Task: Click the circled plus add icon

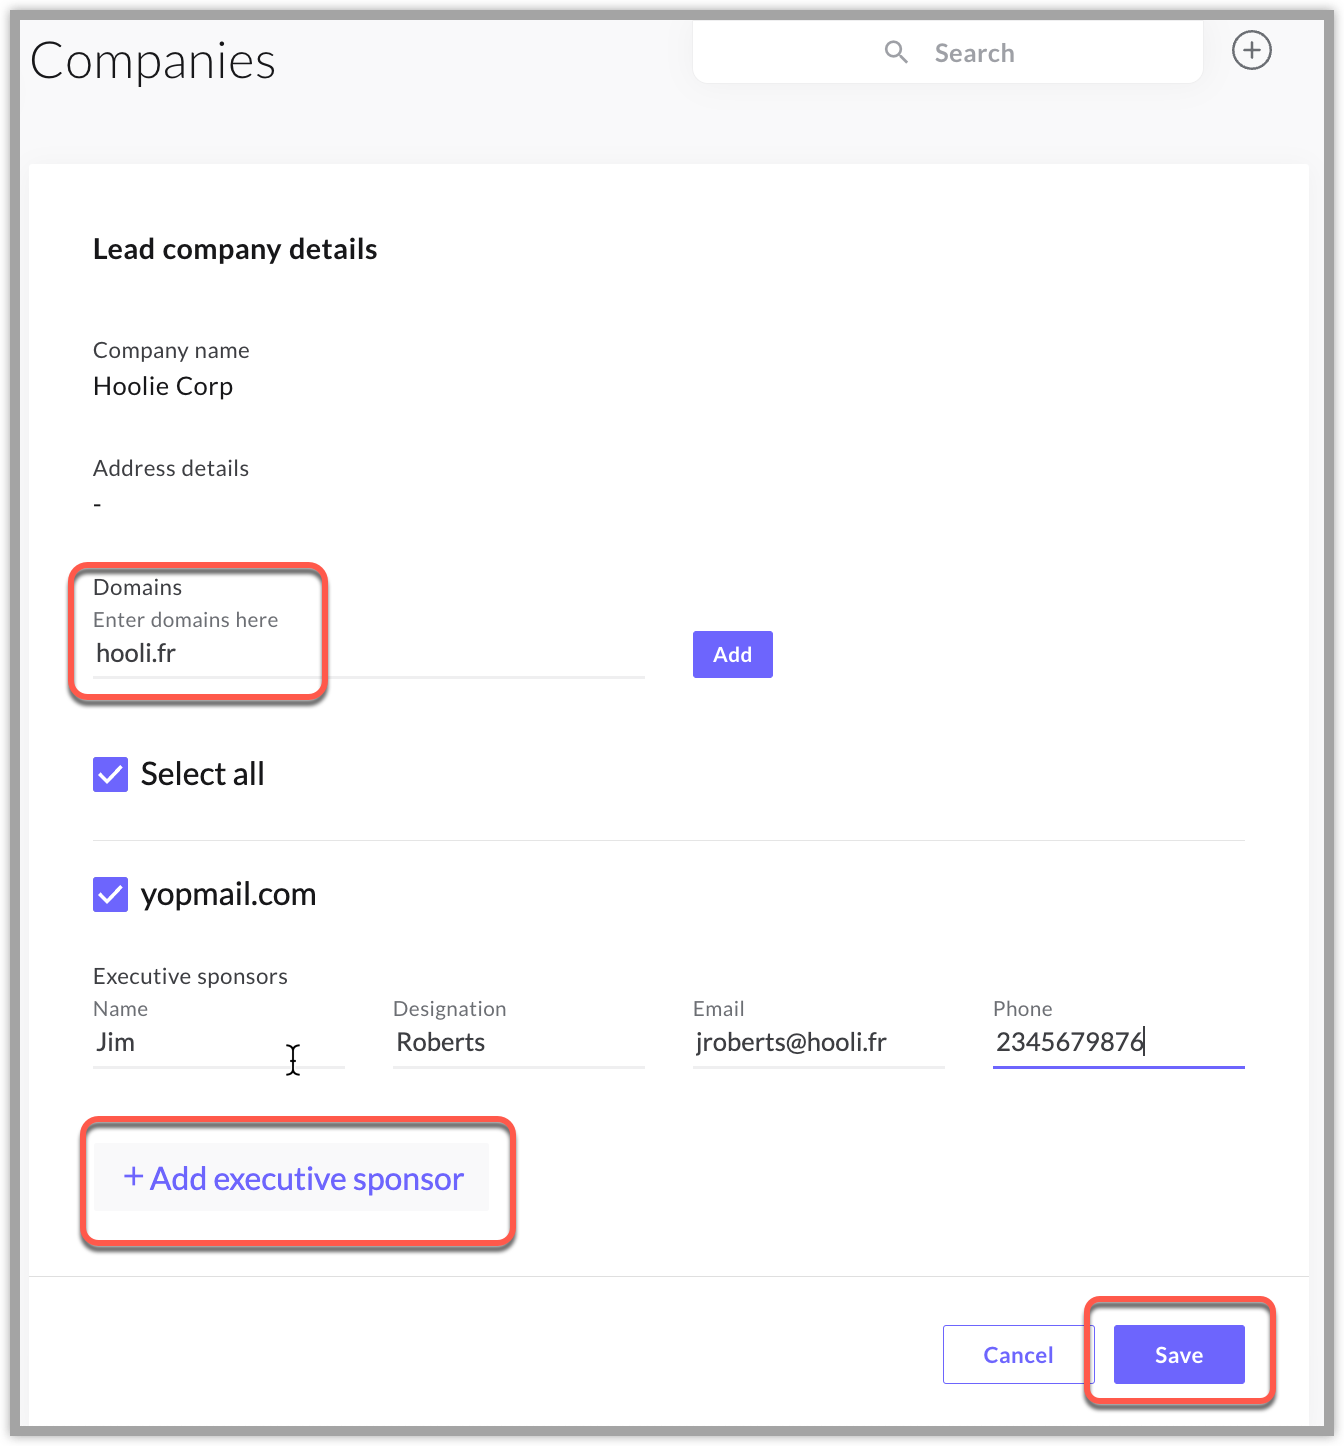Action: [1251, 50]
